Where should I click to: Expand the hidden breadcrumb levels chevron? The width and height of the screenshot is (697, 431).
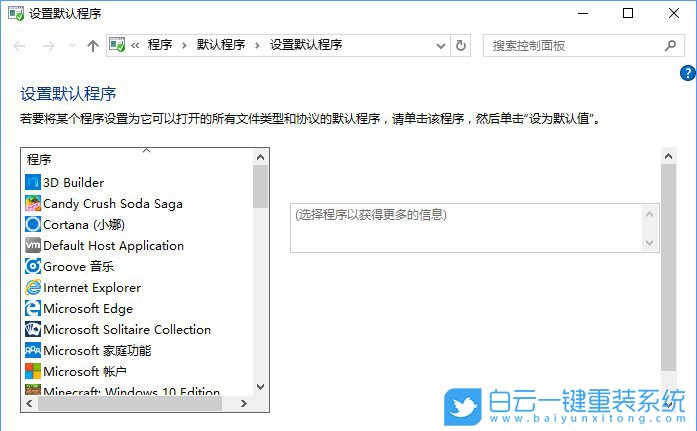(x=135, y=45)
